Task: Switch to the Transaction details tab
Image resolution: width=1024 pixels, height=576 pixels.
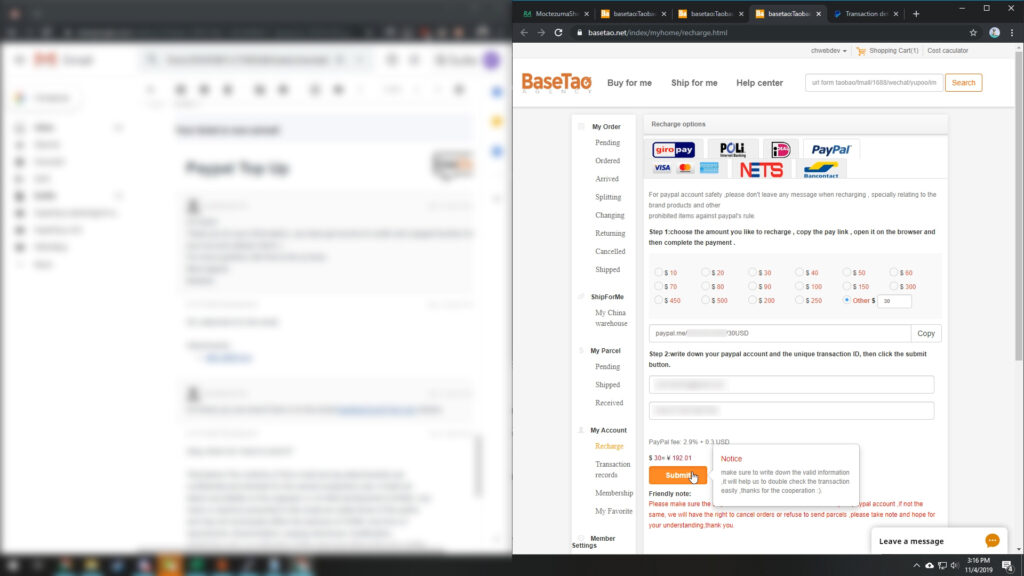Action: 865,14
